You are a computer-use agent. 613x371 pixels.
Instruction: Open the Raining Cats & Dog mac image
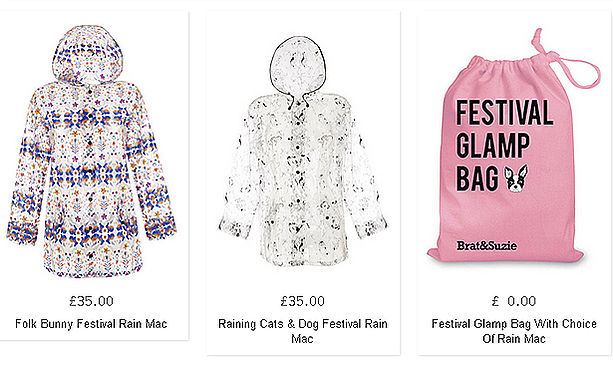point(303,152)
